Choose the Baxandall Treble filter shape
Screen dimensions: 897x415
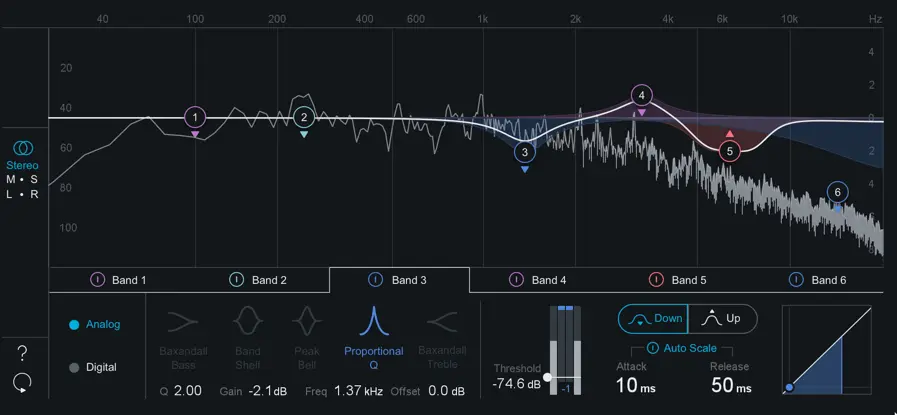tap(441, 321)
